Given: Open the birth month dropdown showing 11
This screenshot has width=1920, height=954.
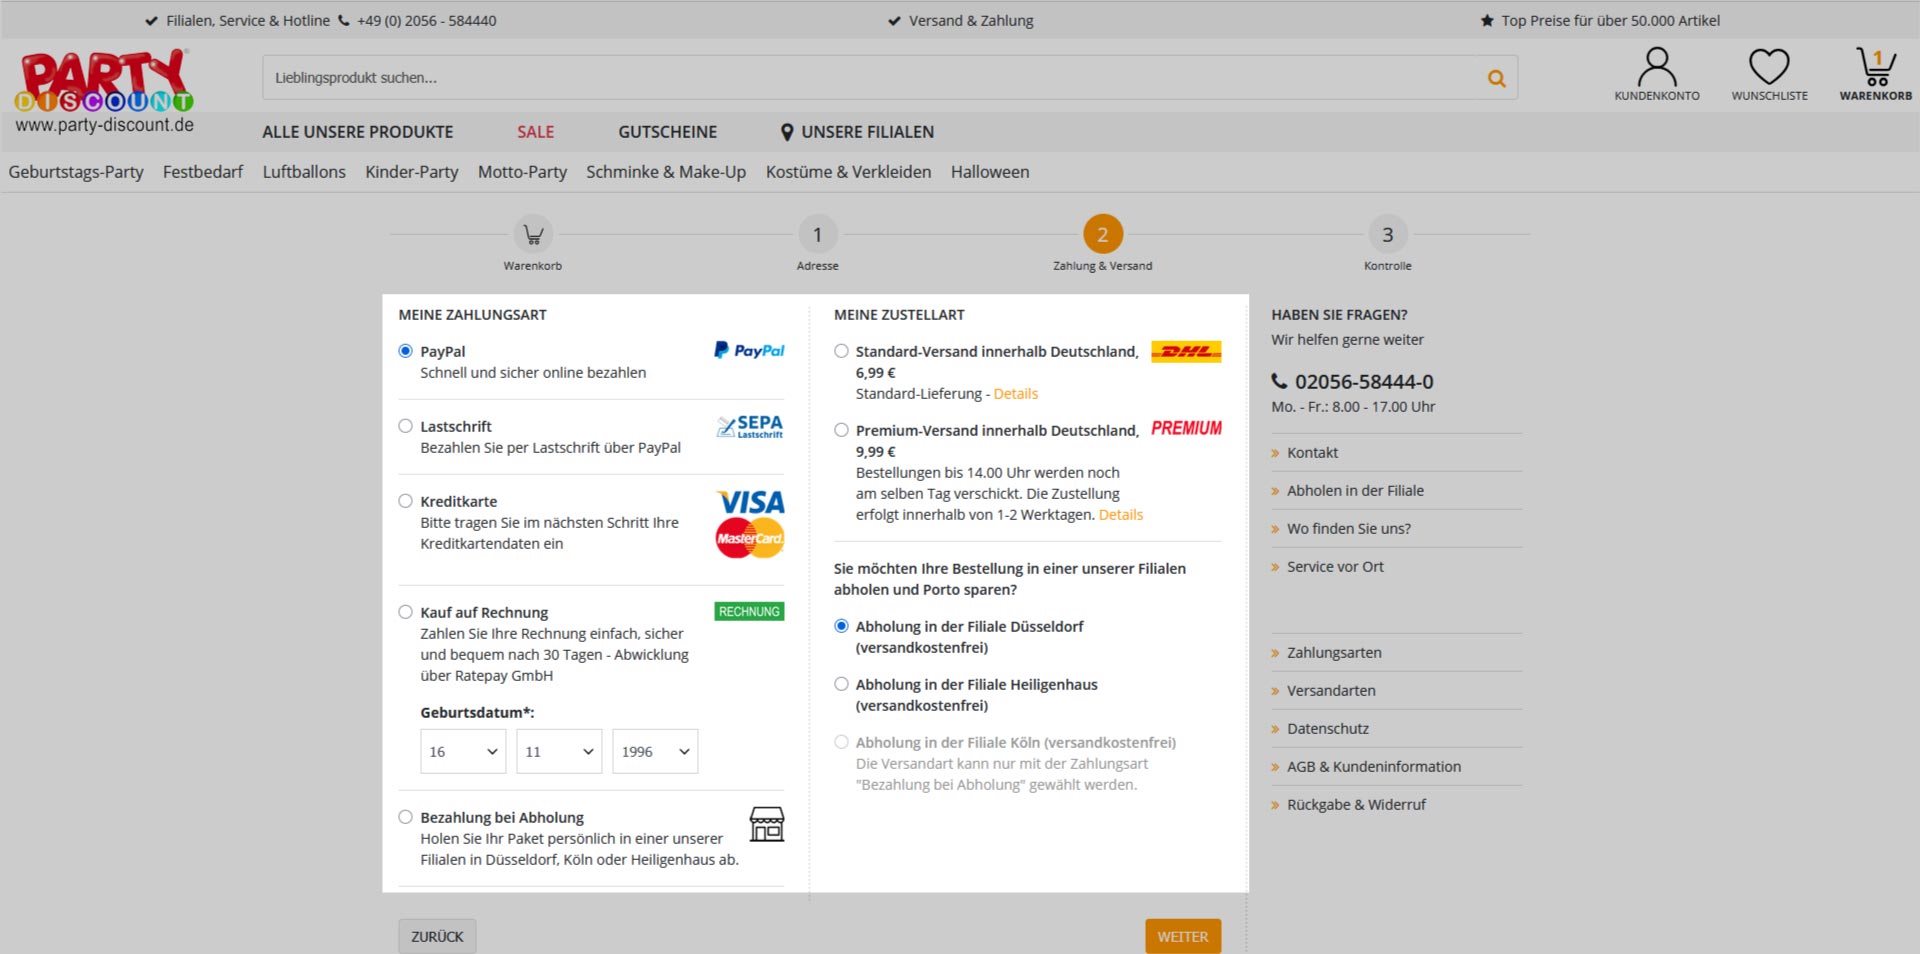Looking at the screenshot, I should 559,751.
